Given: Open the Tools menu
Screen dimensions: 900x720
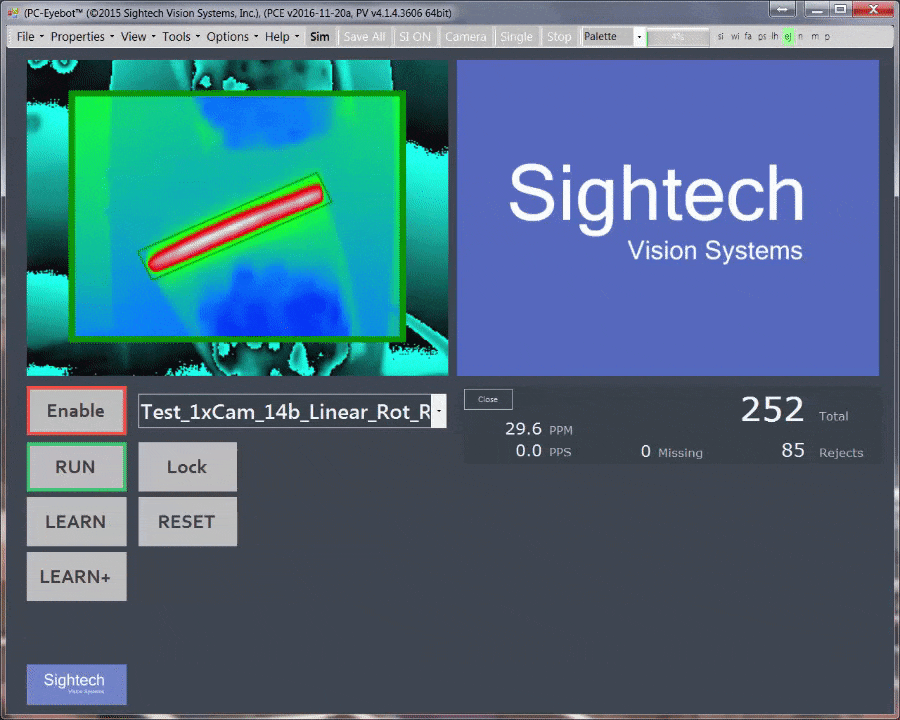Looking at the screenshot, I should pos(180,37).
